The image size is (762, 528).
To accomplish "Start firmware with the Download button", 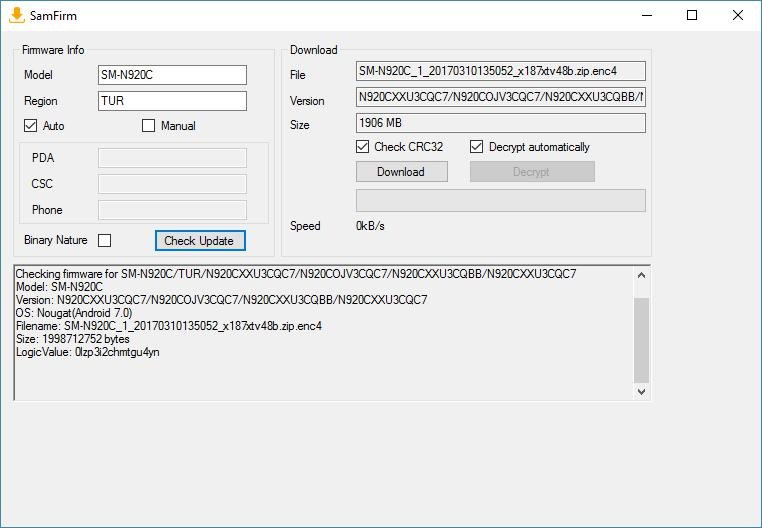I will pyautogui.click(x=402, y=172).
